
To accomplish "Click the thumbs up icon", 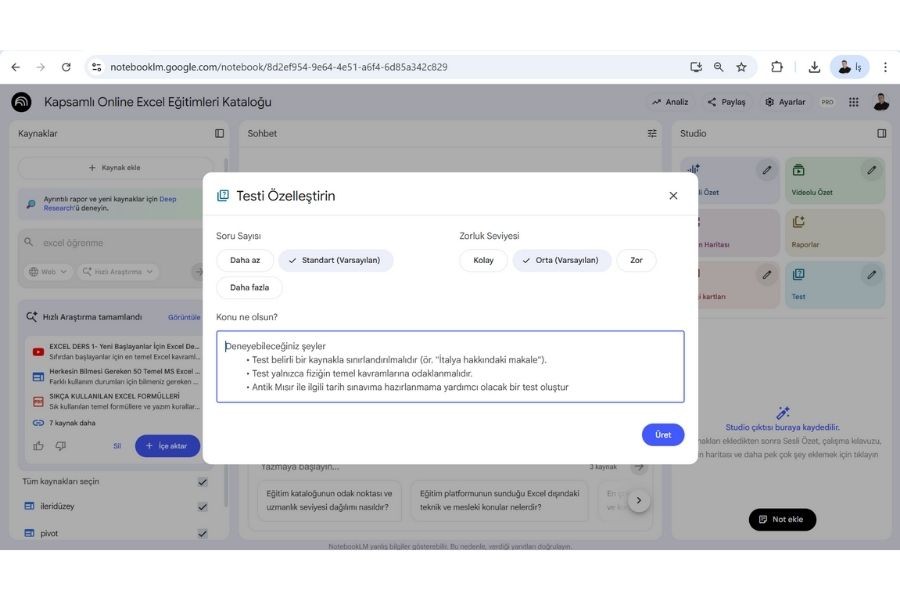I will tap(39, 446).
